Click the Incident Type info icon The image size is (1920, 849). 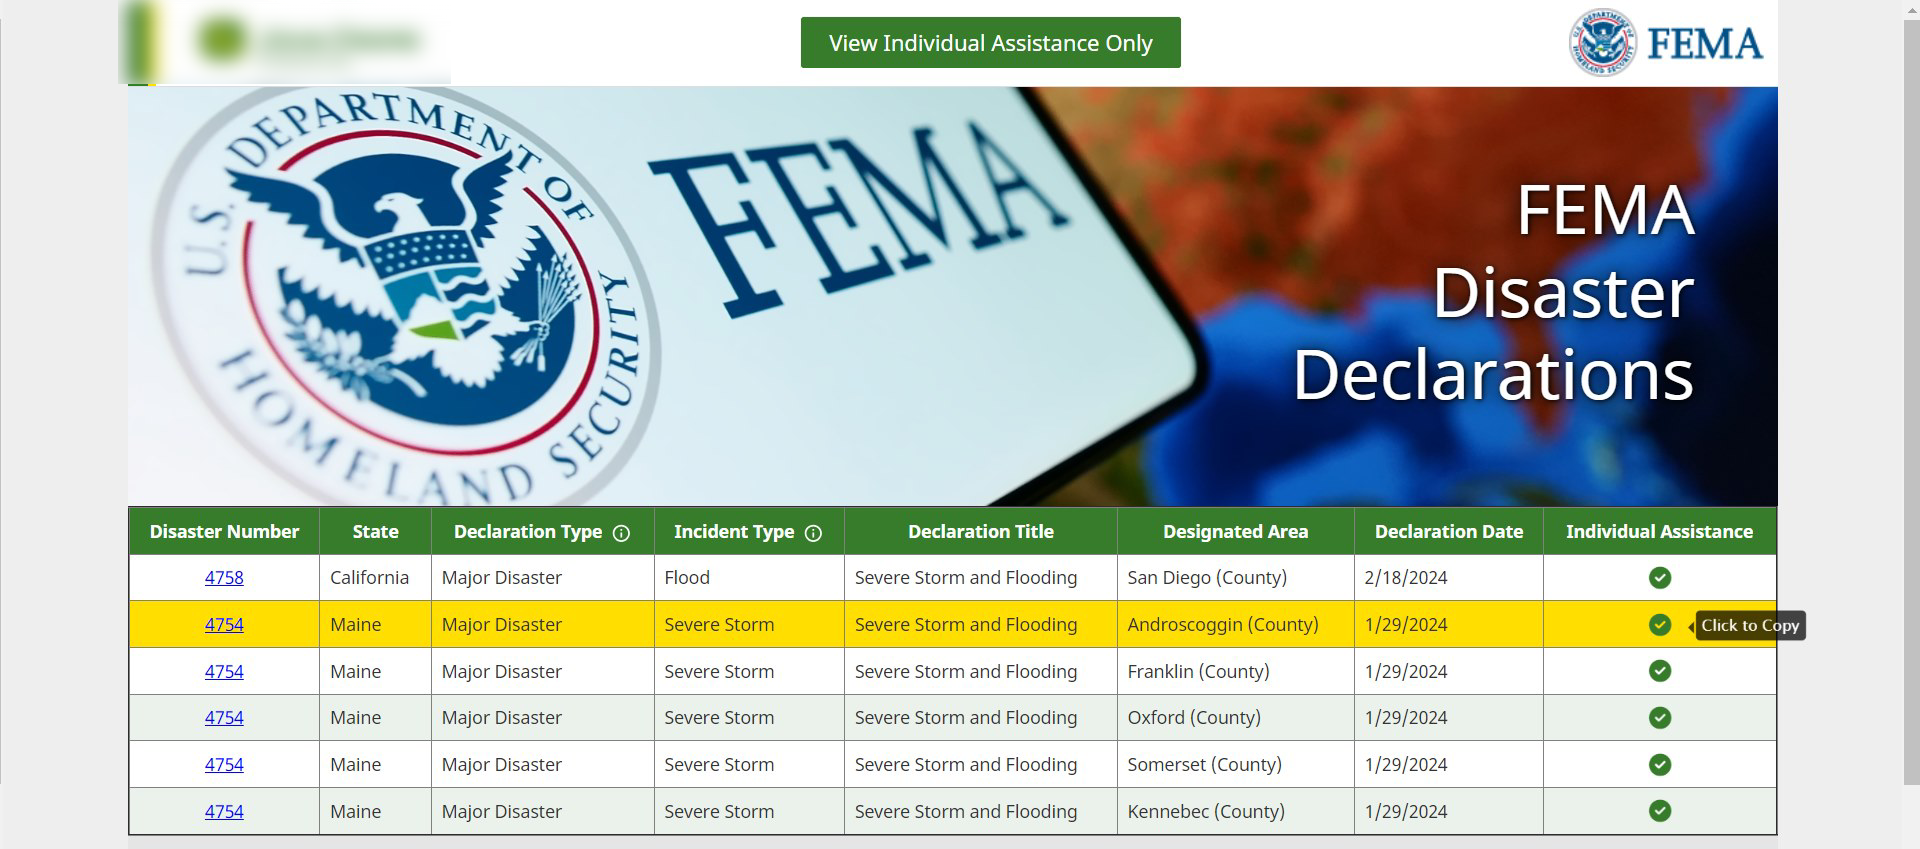click(x=813, y=533)
